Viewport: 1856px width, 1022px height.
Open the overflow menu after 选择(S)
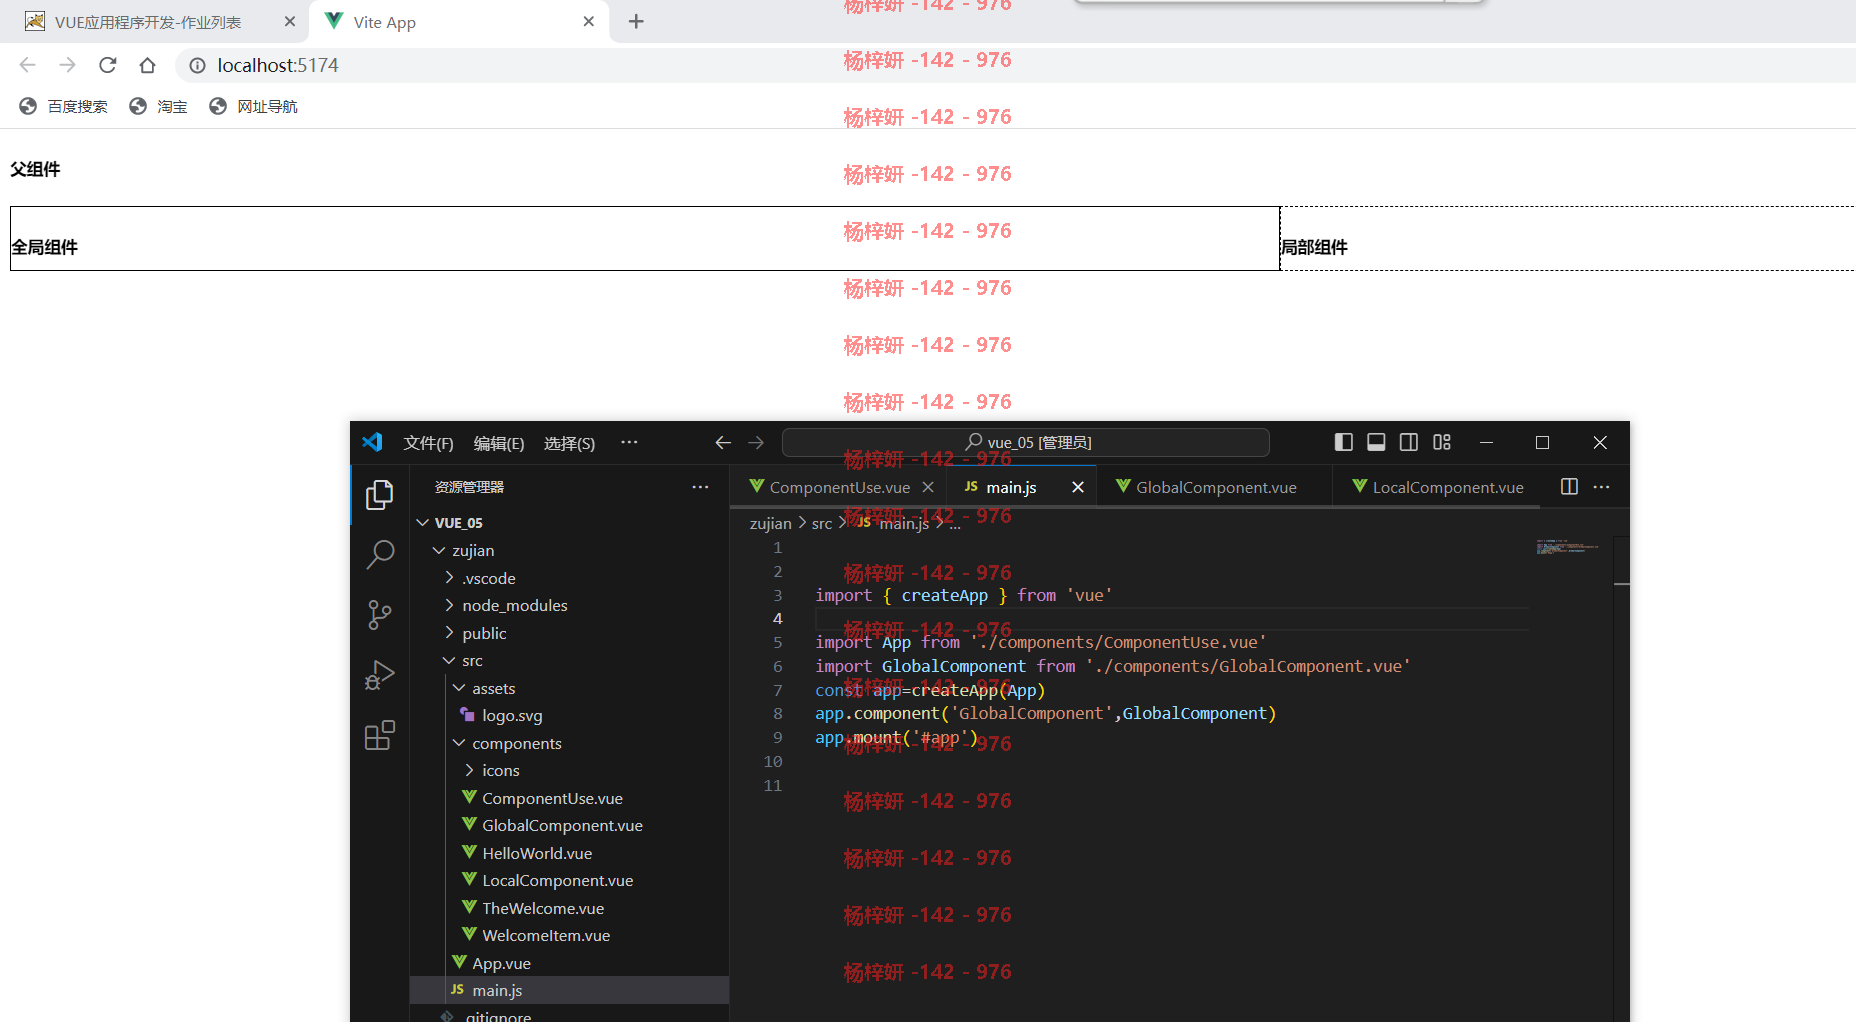629,442
